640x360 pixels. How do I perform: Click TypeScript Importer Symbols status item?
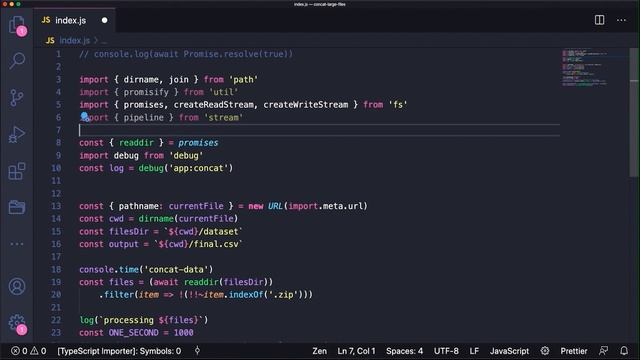pyautogui.click(x=119, y=351)
